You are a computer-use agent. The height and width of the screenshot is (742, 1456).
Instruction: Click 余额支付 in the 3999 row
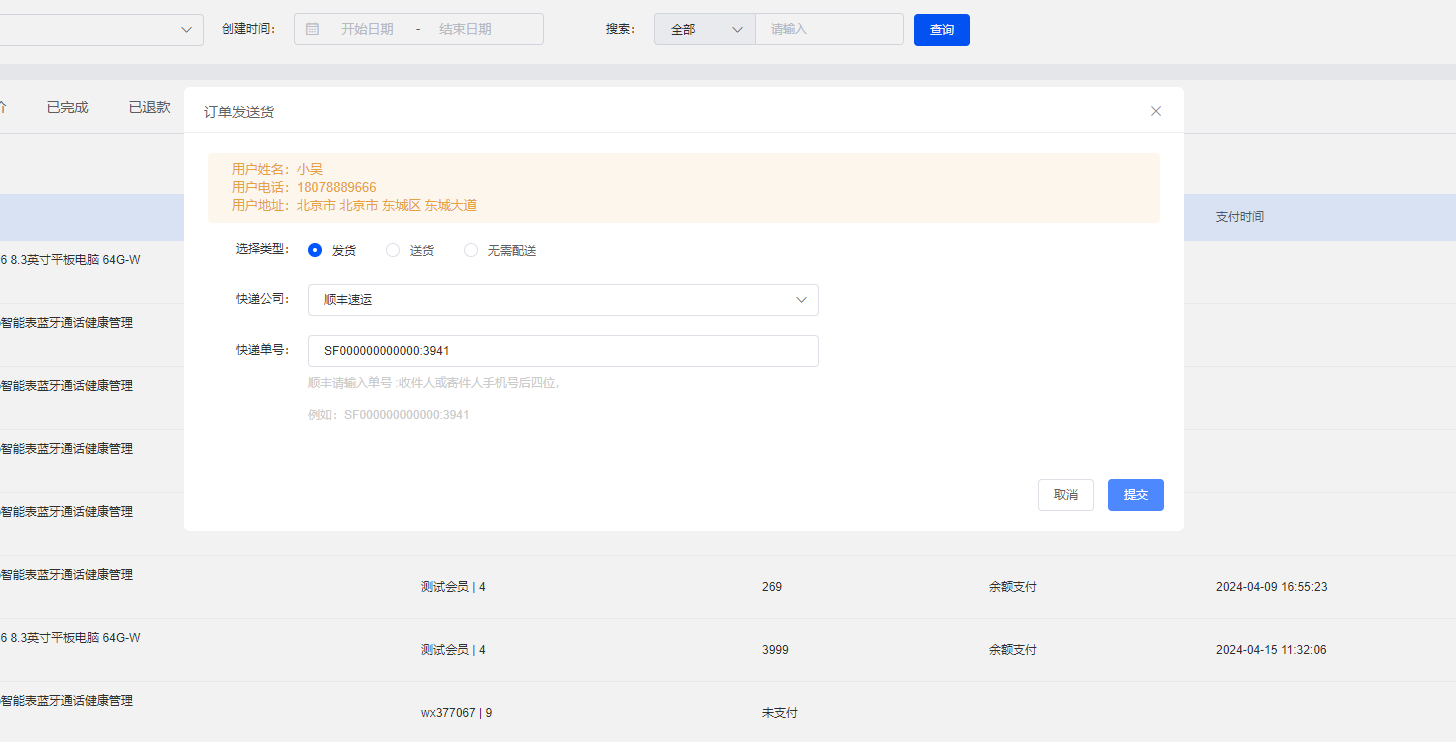click(1013, 650)
